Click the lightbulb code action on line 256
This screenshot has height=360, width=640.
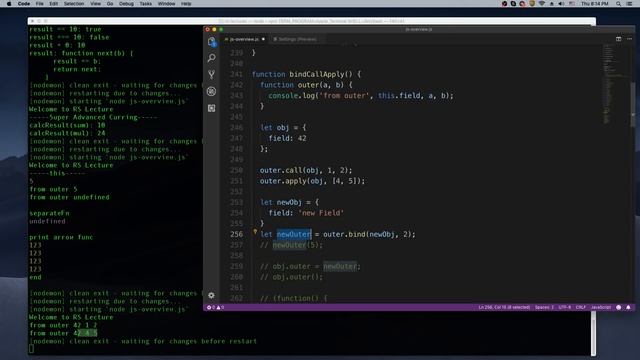255,232
